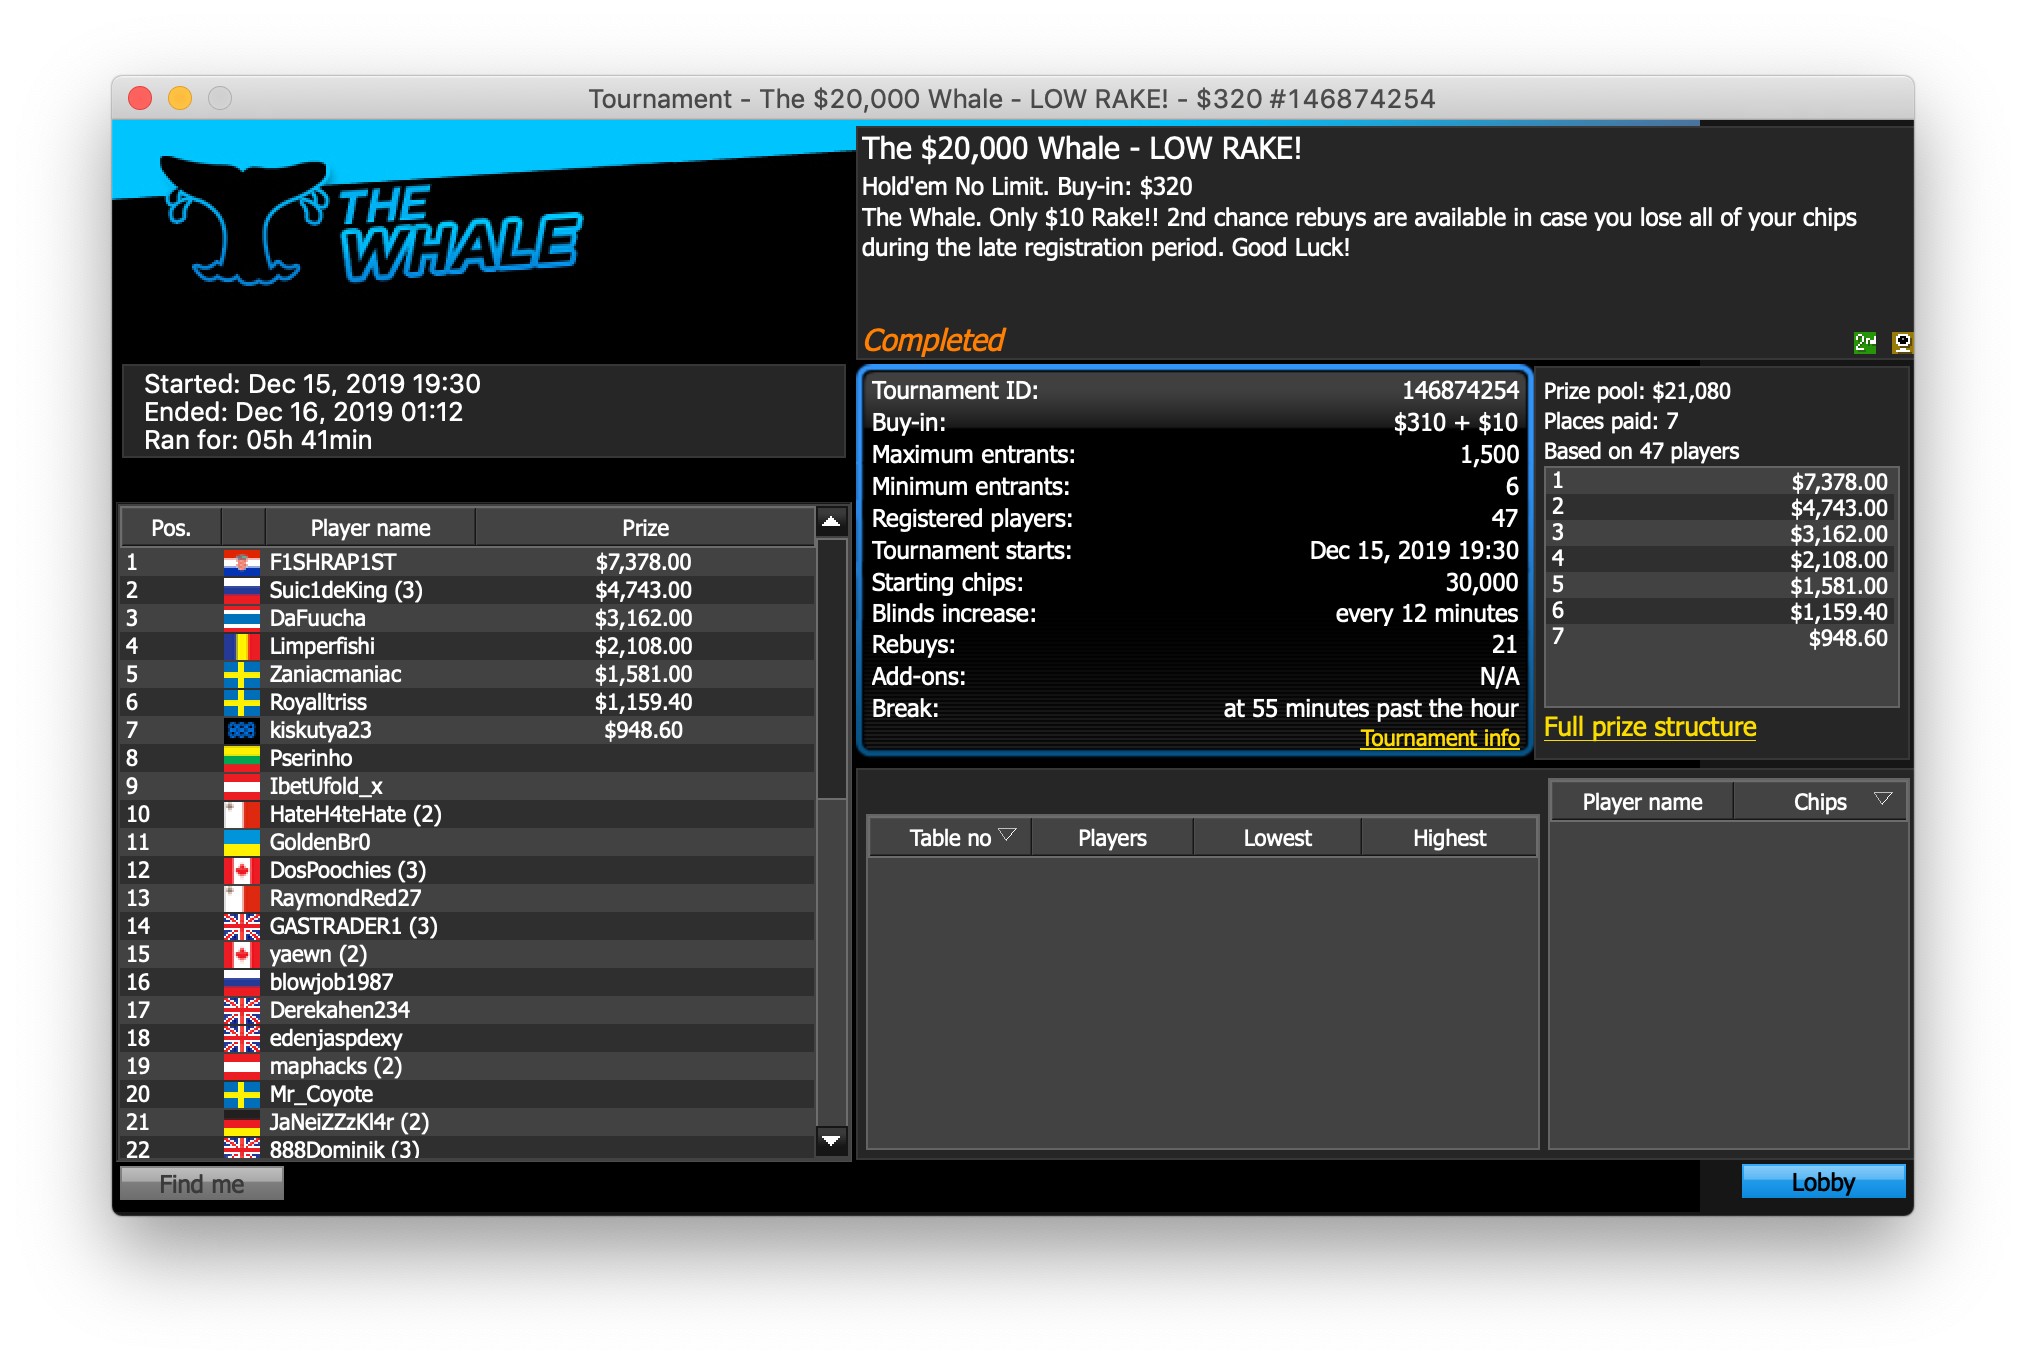The width and height of the screenshot is (2026, 1364).
Task: Sort tables by Table no column arrow
Action: [x=1007, y=835]
